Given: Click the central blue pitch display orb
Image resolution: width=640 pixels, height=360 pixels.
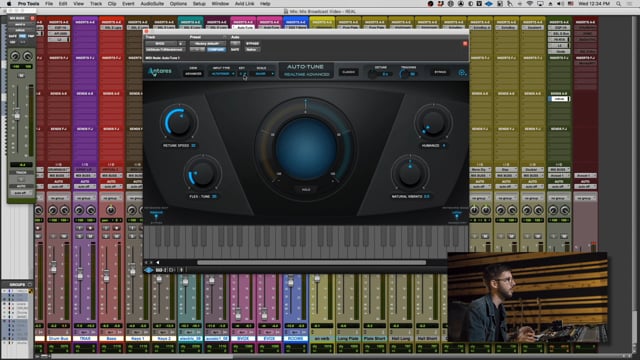Looking at the screenshot, I should tap(306, 149).
